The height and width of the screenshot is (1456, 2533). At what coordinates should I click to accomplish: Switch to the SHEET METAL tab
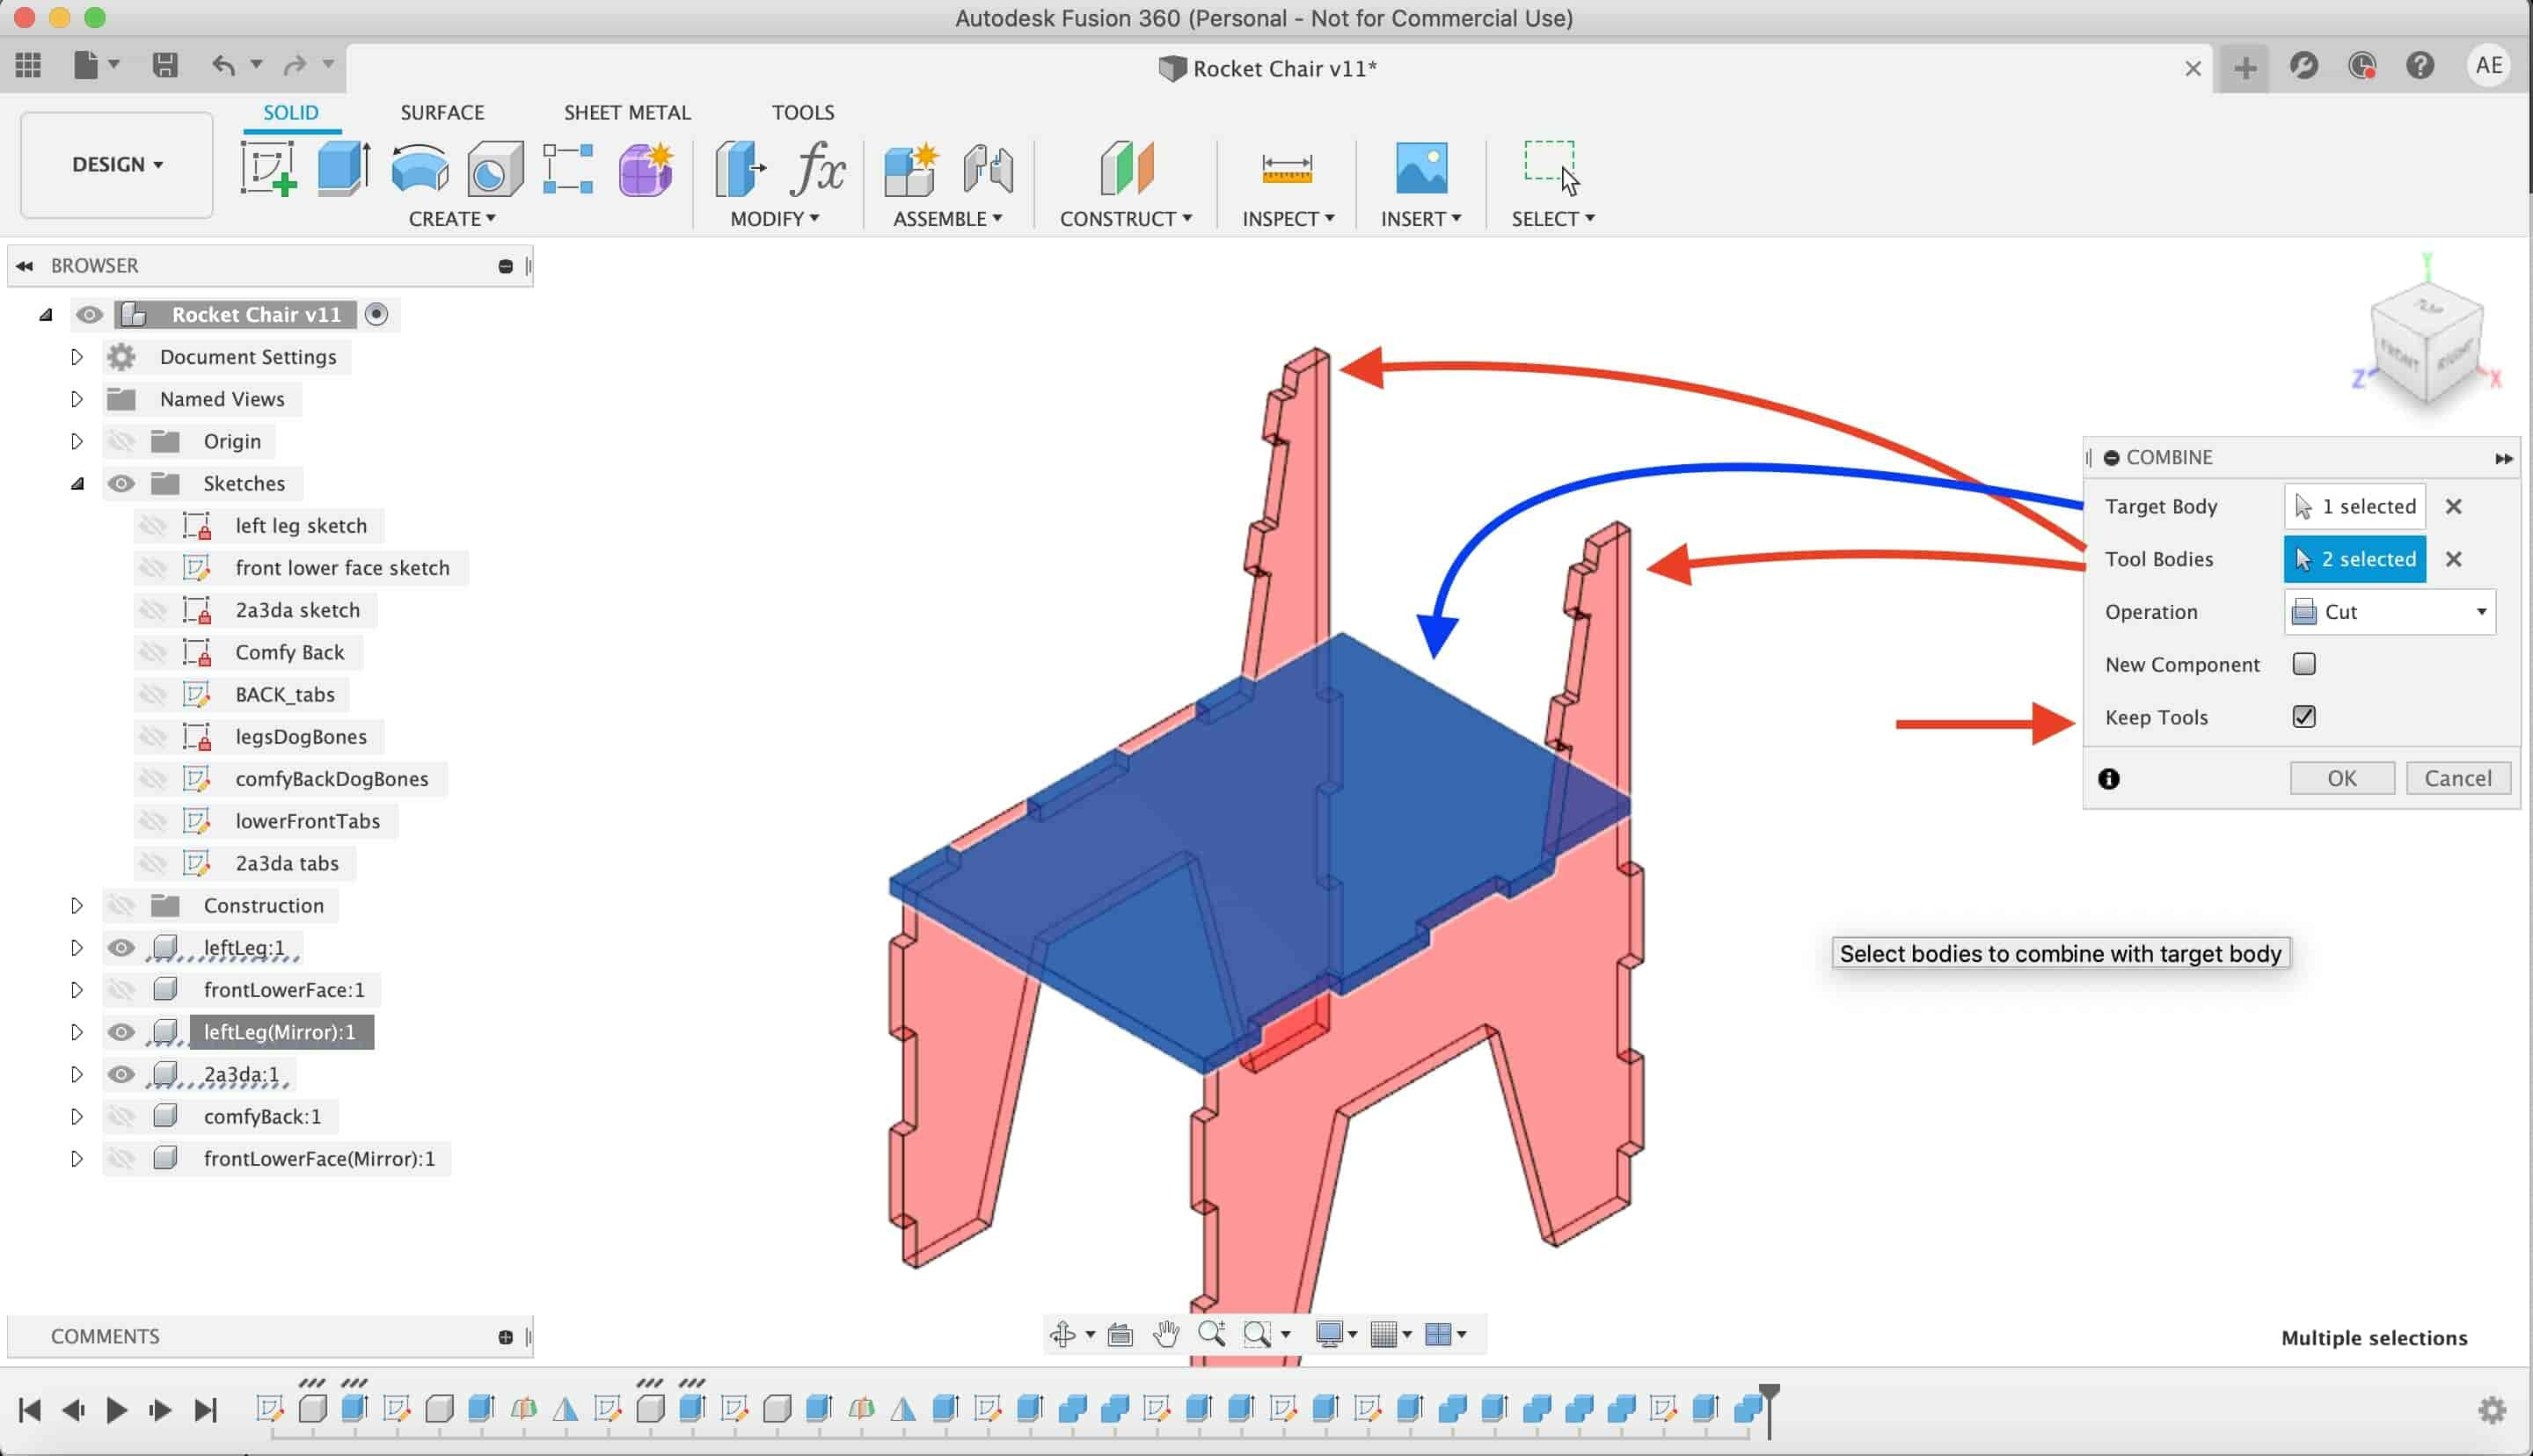pyautogui.click(x=627, y=112)
